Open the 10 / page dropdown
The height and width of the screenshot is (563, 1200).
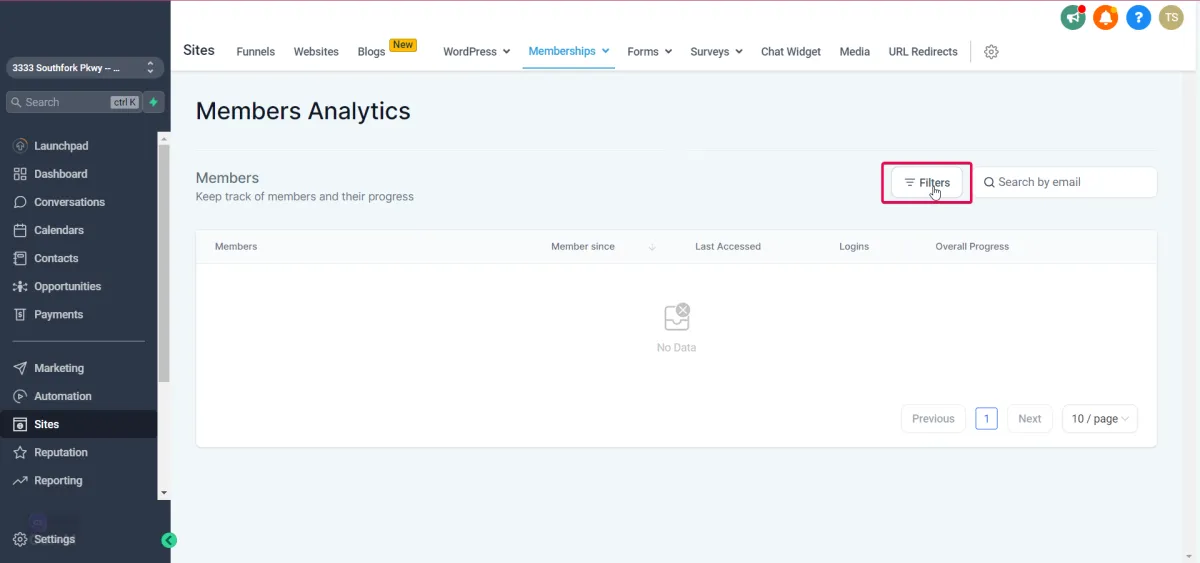[1100, 419]
